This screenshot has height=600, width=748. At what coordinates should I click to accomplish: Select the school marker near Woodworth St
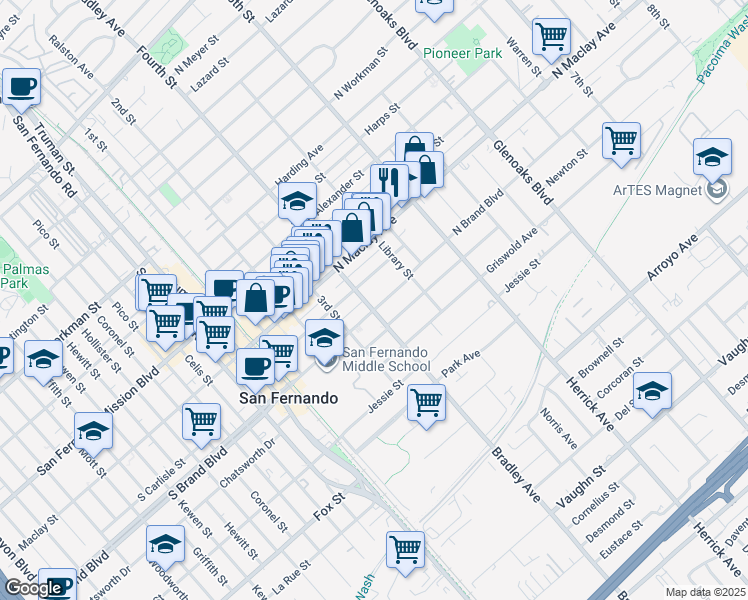165,545
